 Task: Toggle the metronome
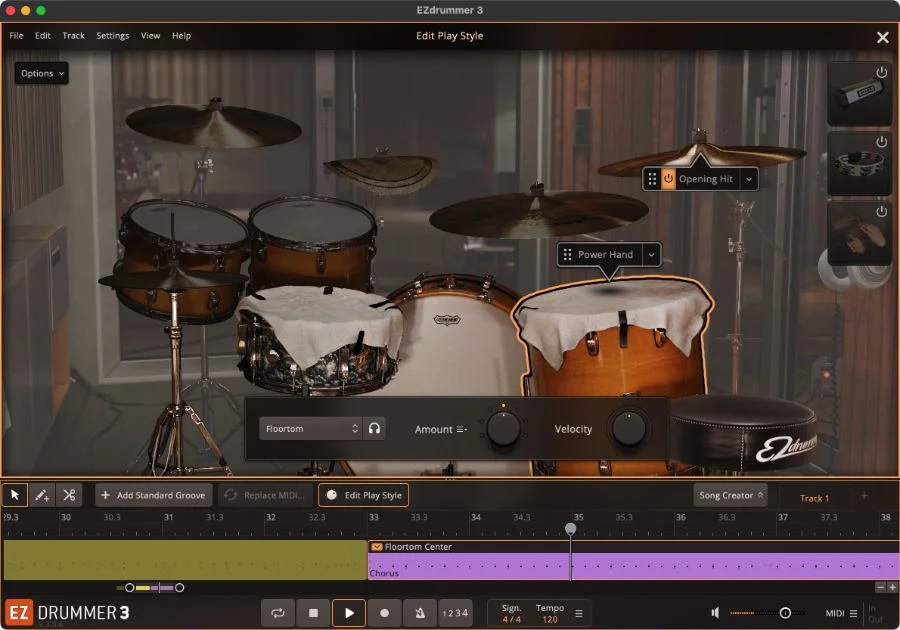420,613
